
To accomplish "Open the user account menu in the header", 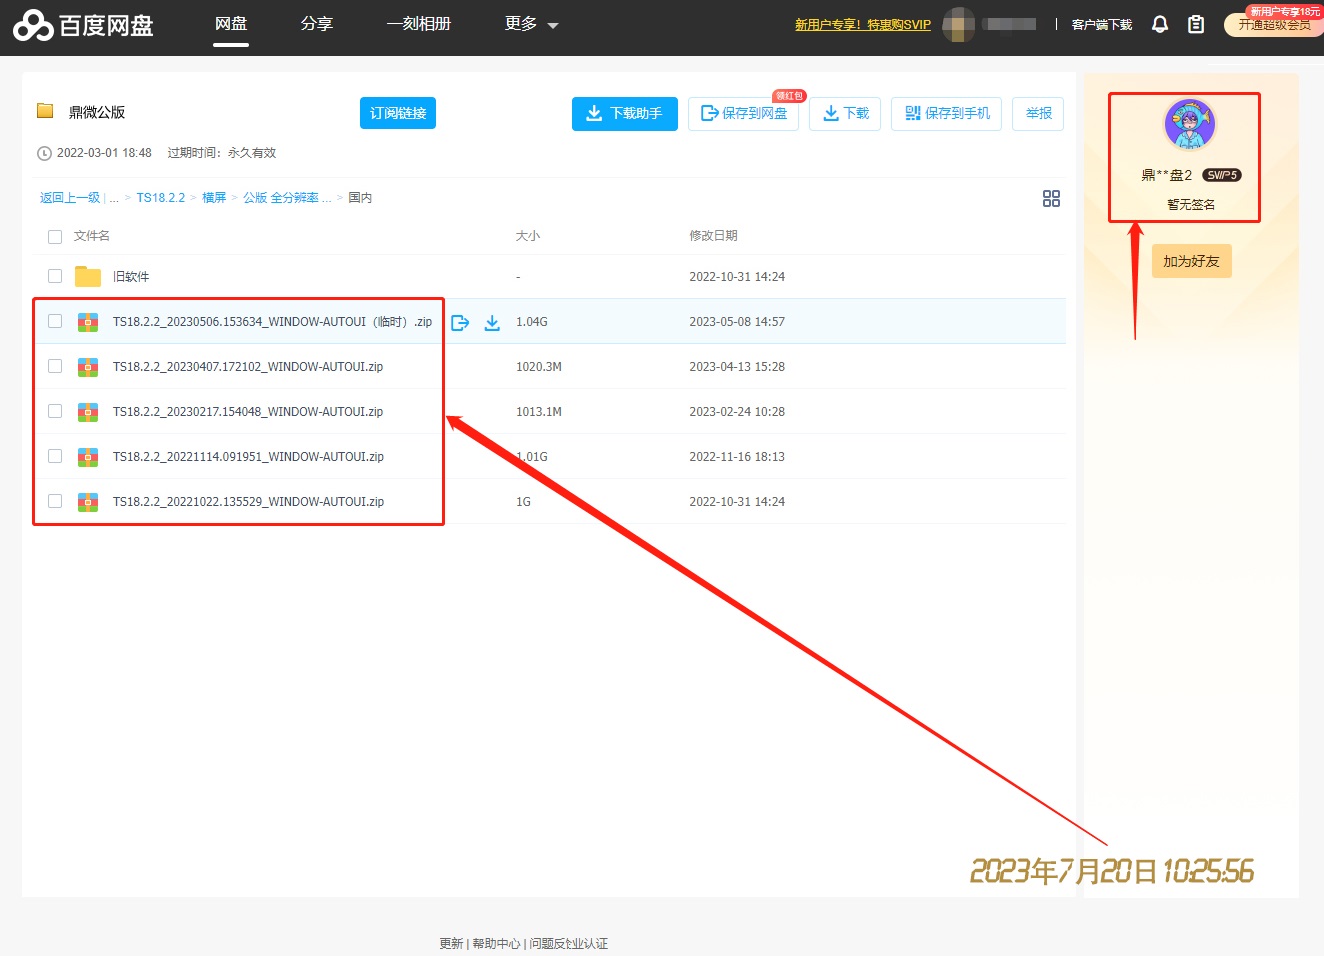I will click(x=989, y=24).
